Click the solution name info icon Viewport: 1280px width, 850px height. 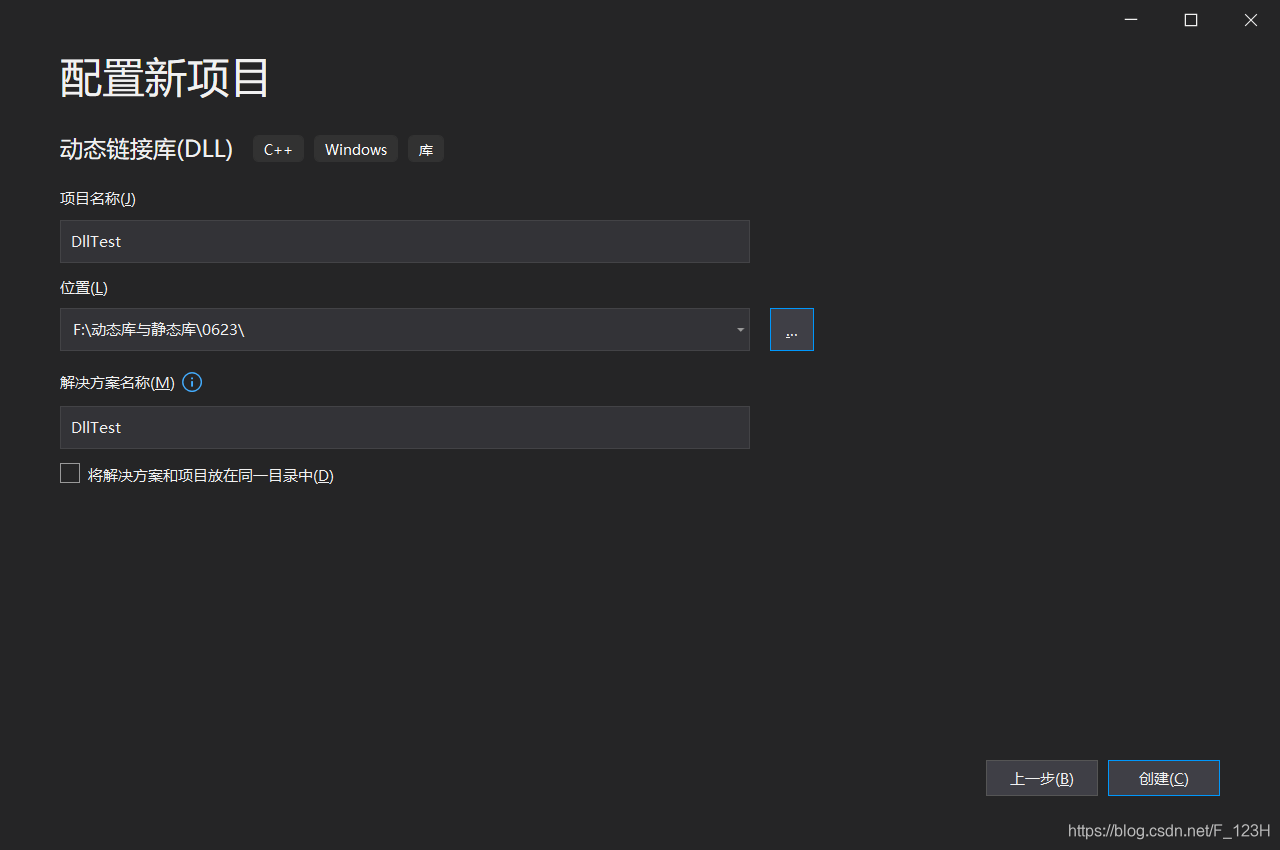(192, 382)
